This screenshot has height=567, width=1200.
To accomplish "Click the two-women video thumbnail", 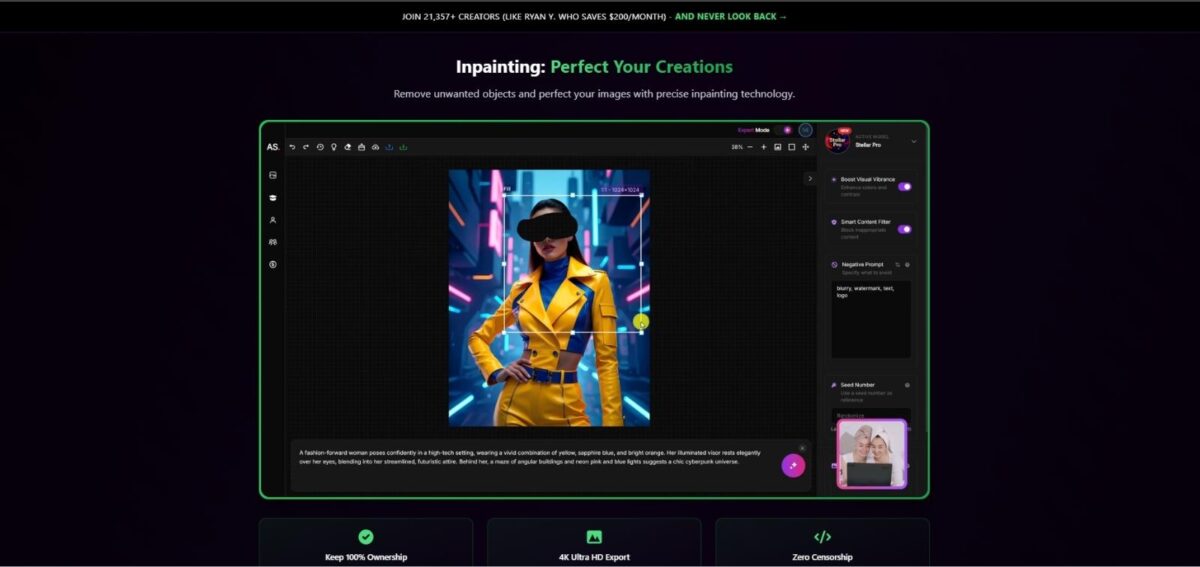I will click(872, 454).
